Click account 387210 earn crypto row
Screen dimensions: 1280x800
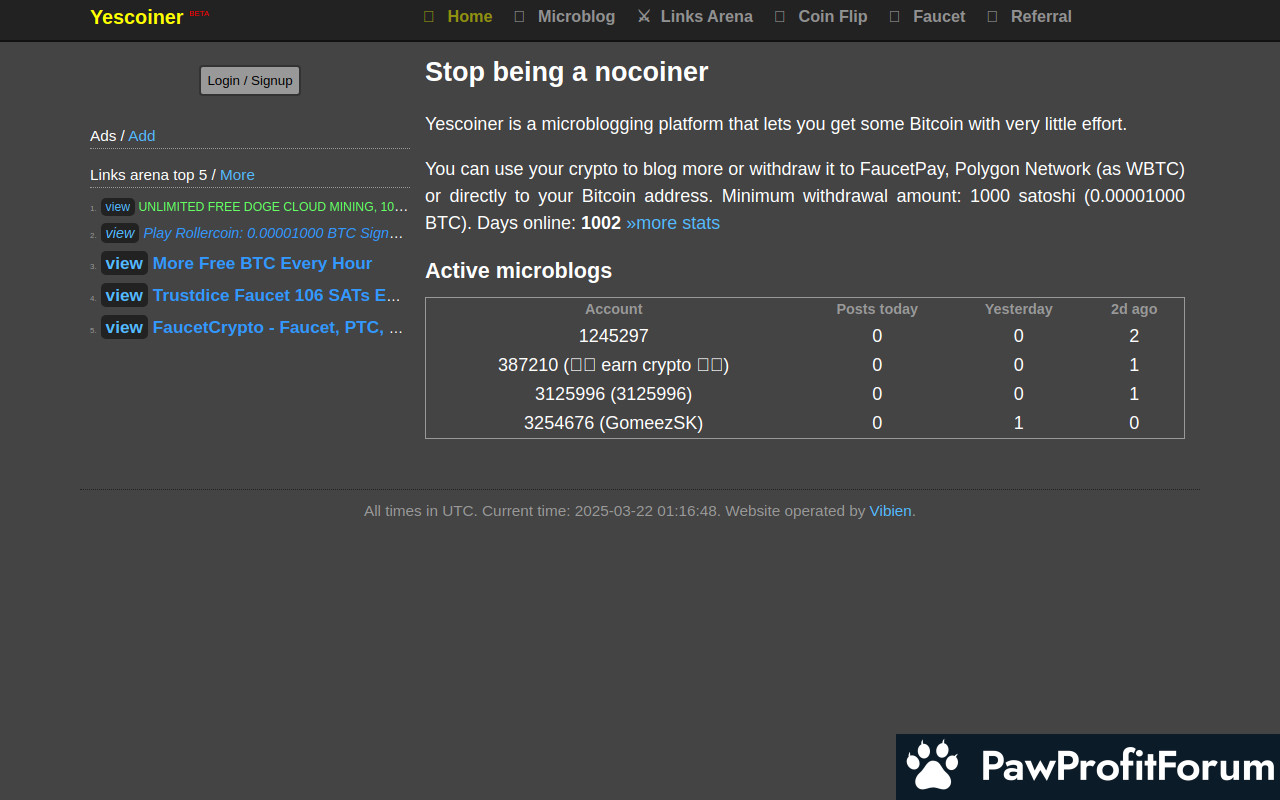coord(613,365)
